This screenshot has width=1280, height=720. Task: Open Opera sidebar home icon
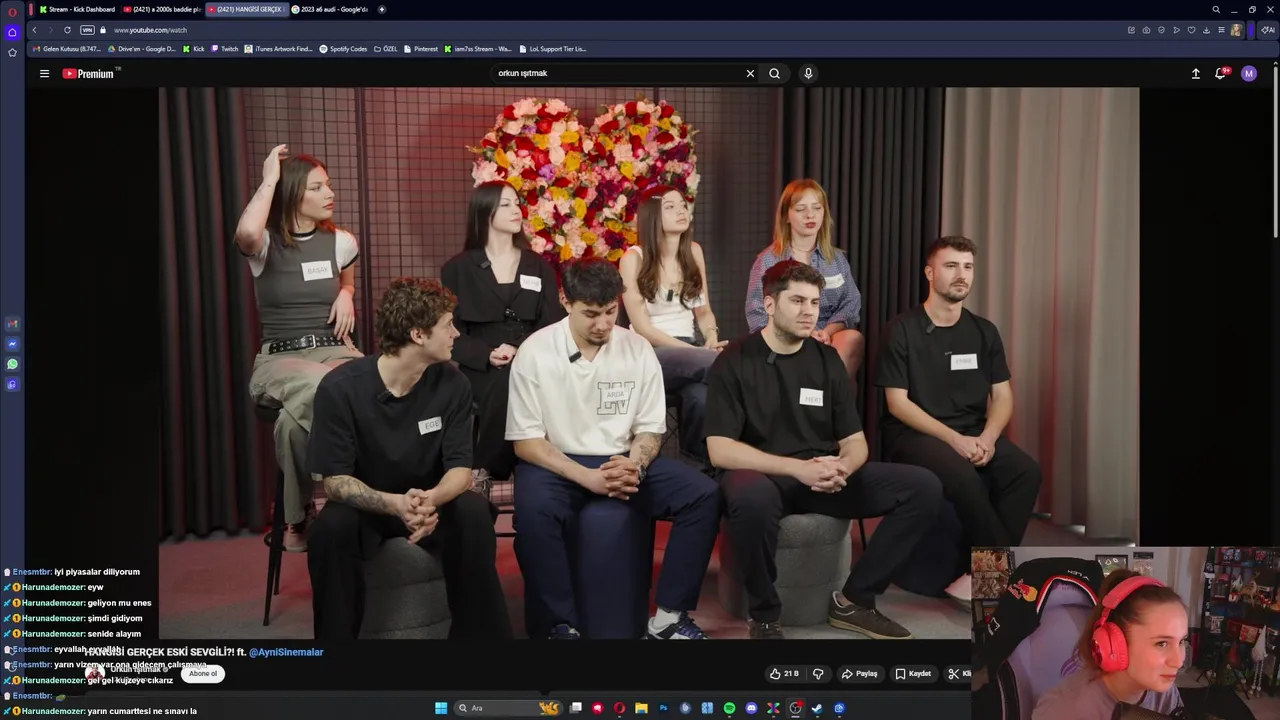tap(12, 32)
